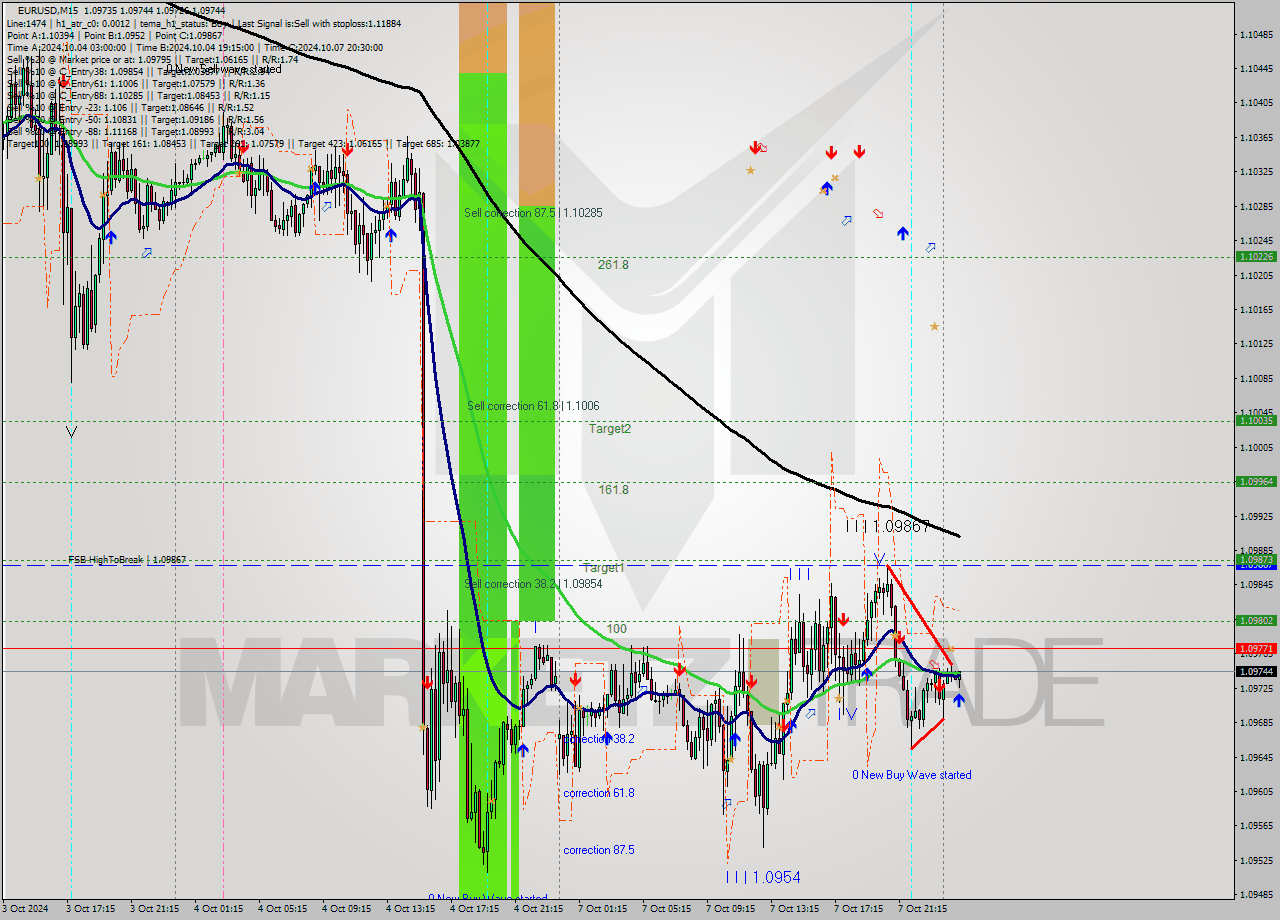Click '4 Oct 21:15' on the time axis
The image size is (1280, 920).
(x=537, y=909)
